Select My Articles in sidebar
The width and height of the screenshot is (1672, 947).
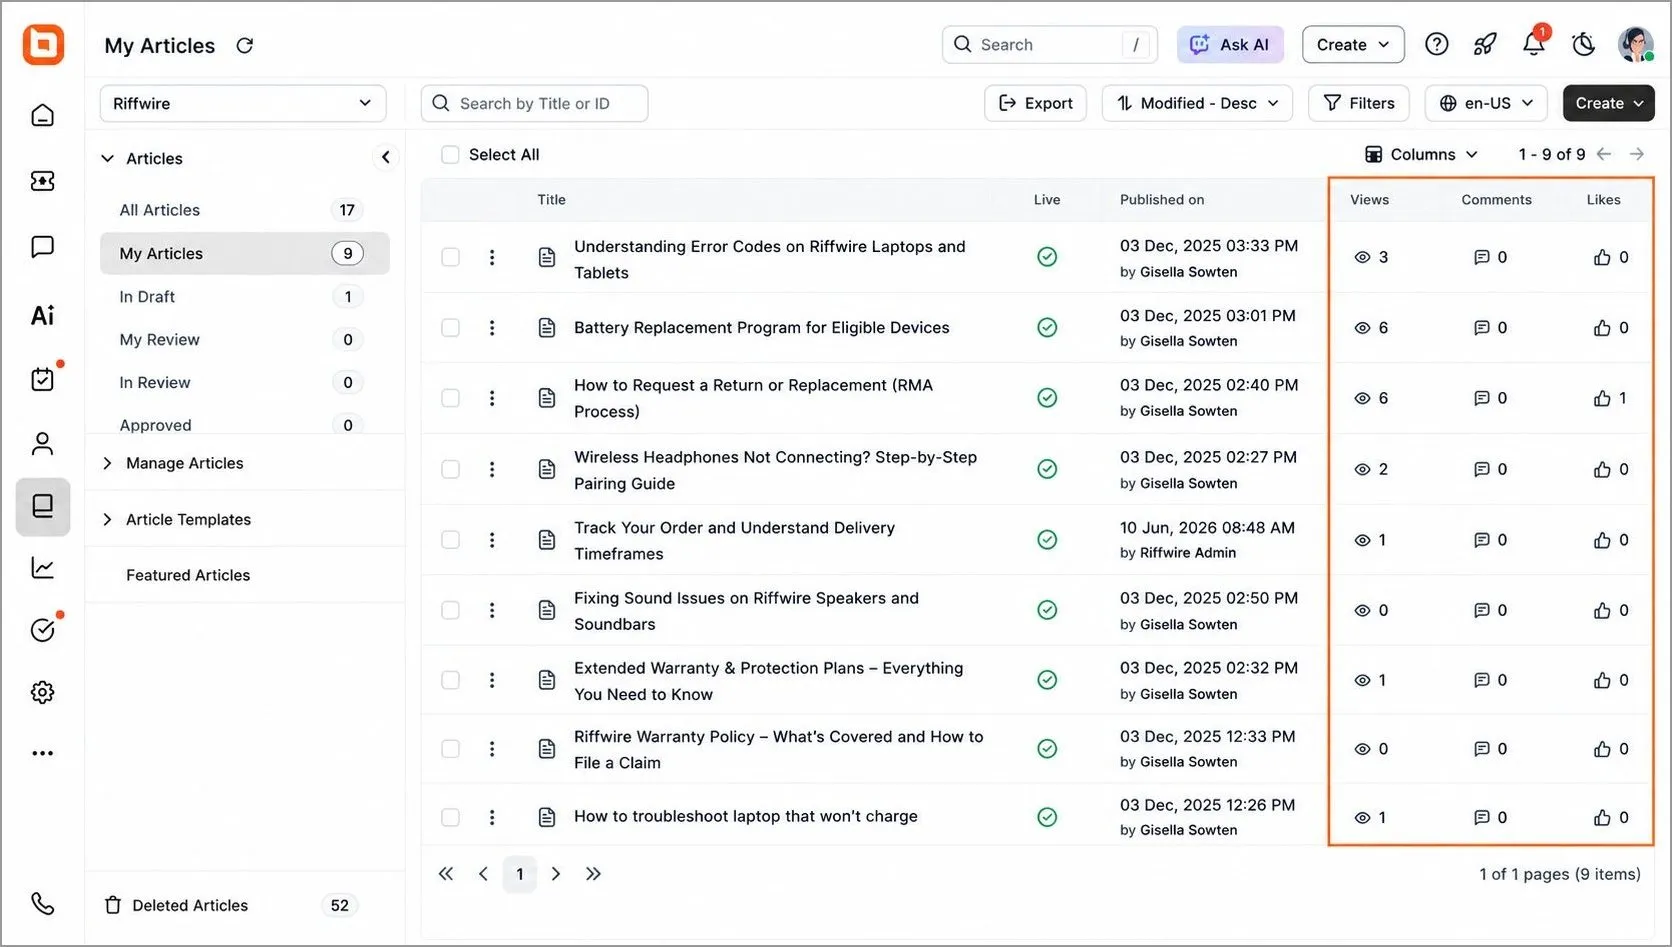click(244, 253)
